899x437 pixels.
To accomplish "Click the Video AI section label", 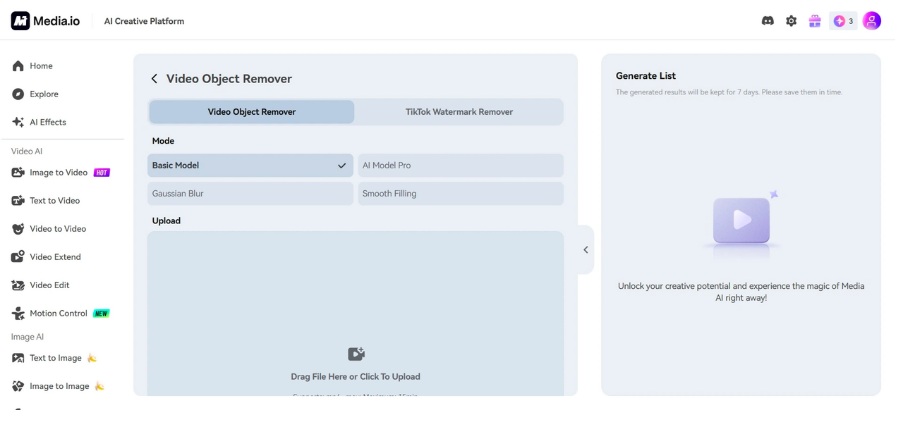I will [x=26, y=151].
